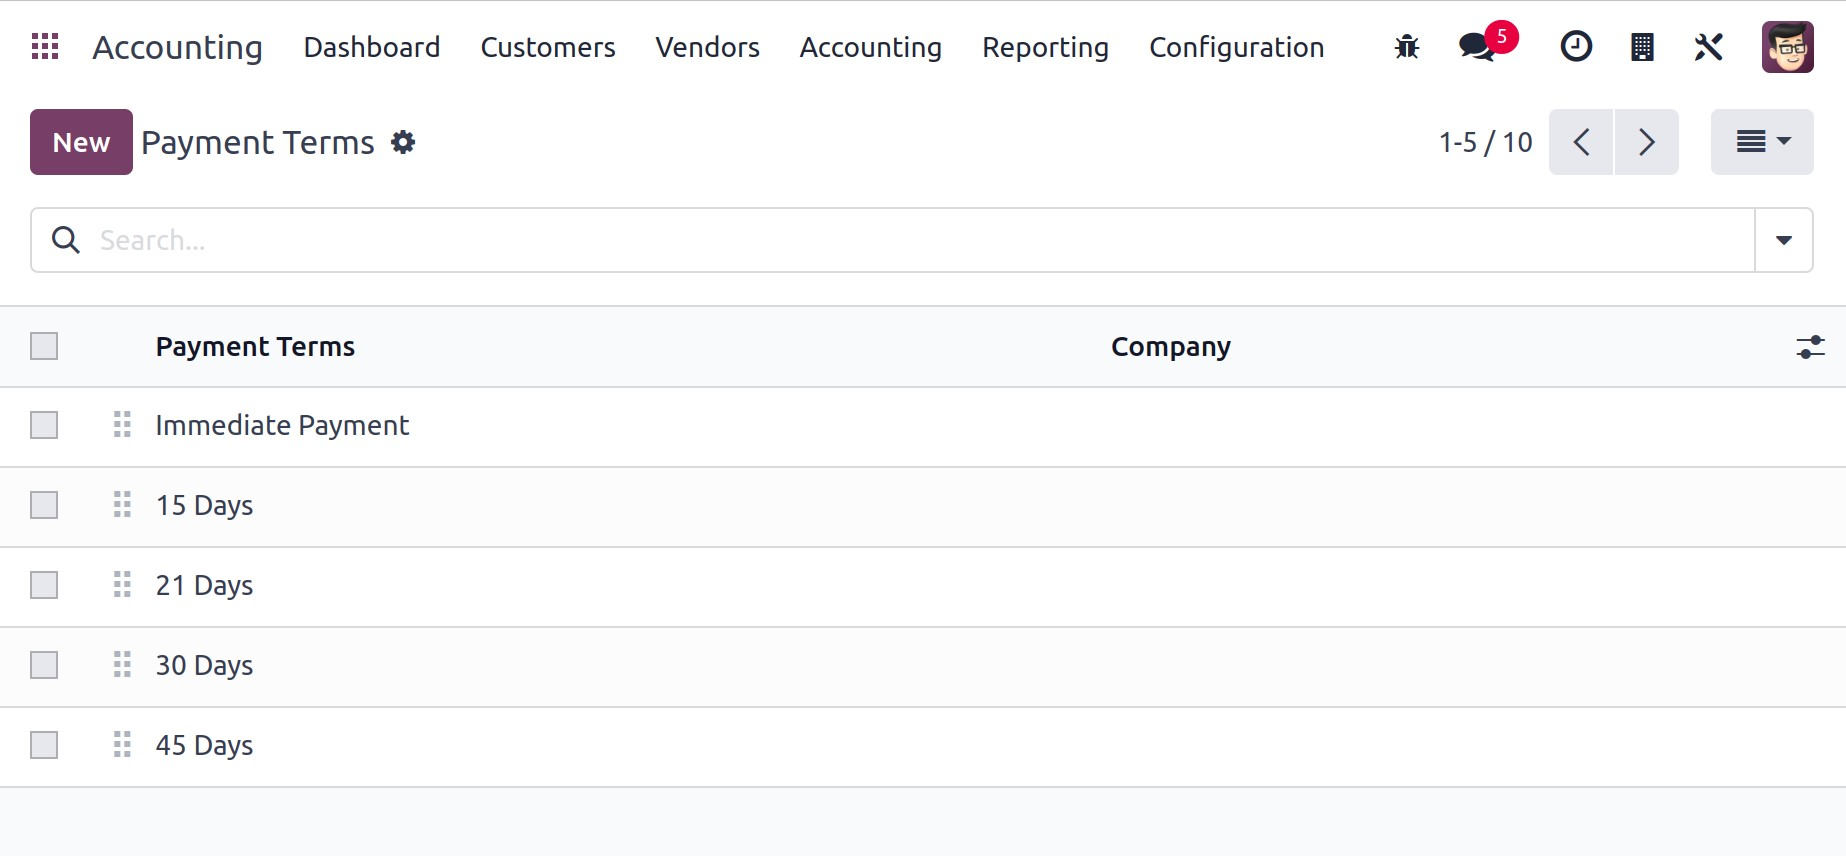Open the list view switcher dropdown

(1761, 142)
